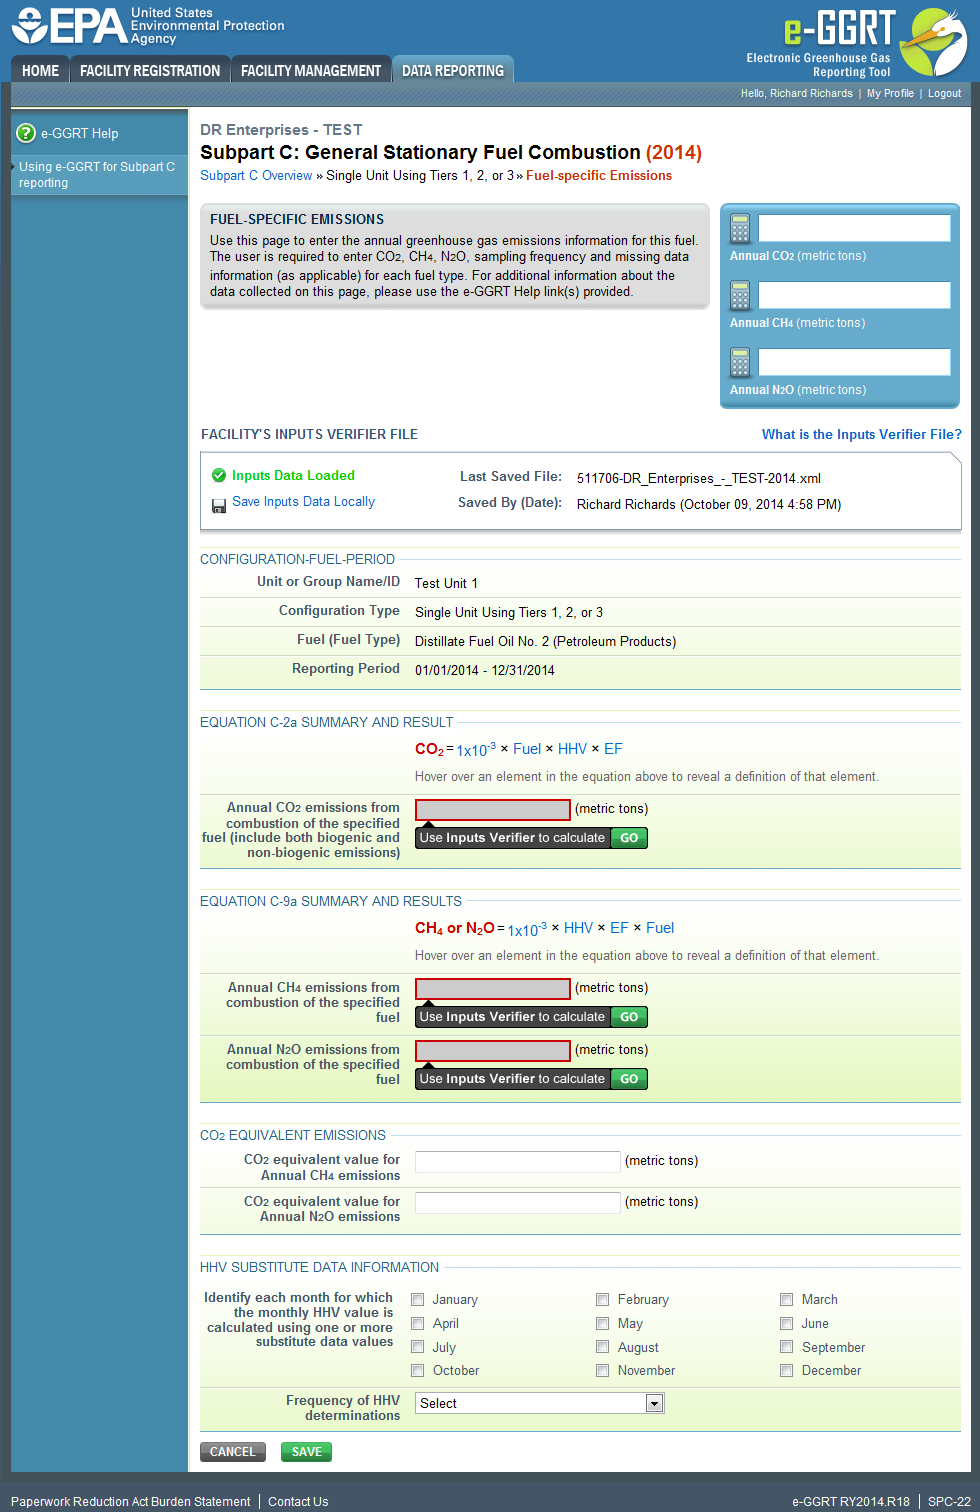Click EF term in CH4 or N2O equation
The width and height of the screenshot is (980, 1512).
click(x=619, y=928)
